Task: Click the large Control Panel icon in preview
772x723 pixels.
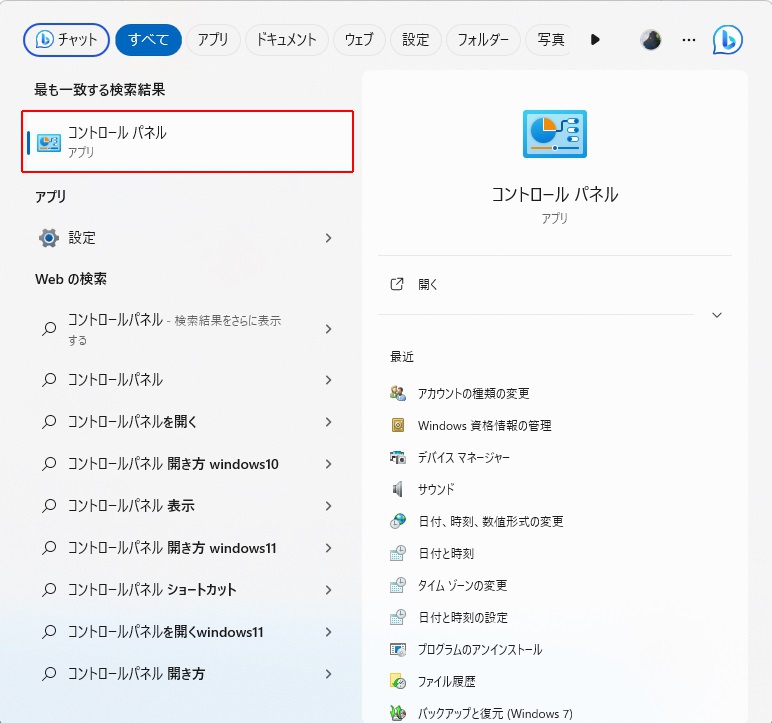Action: 554,134
